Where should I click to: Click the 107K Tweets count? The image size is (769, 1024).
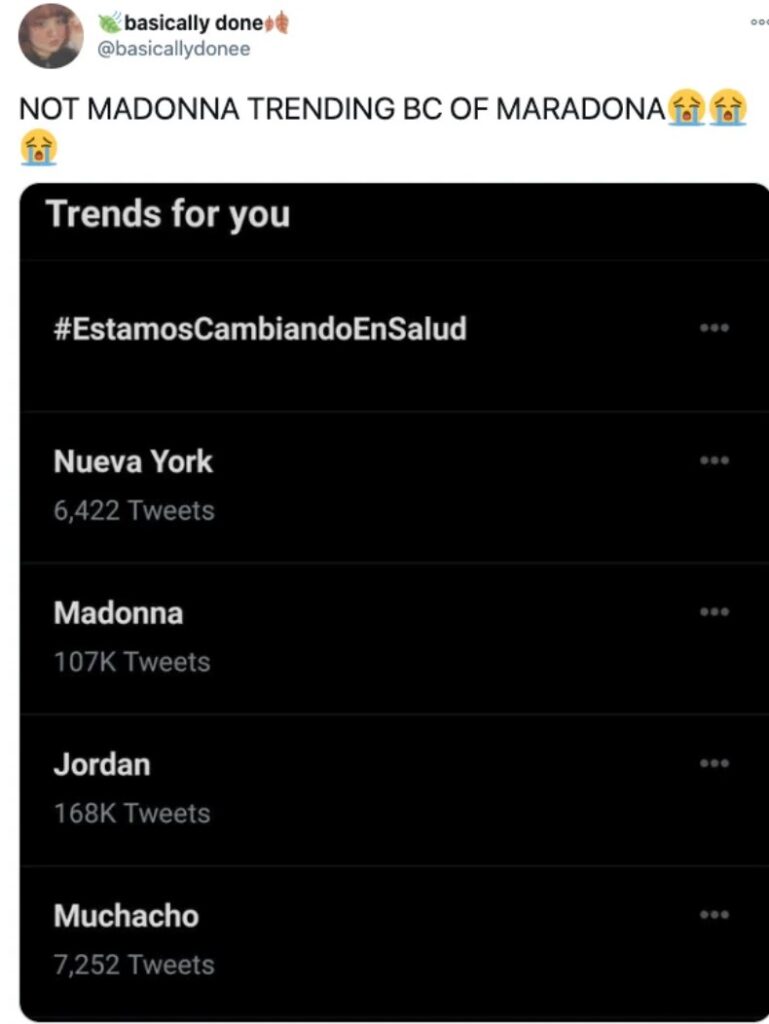[132, 662]
